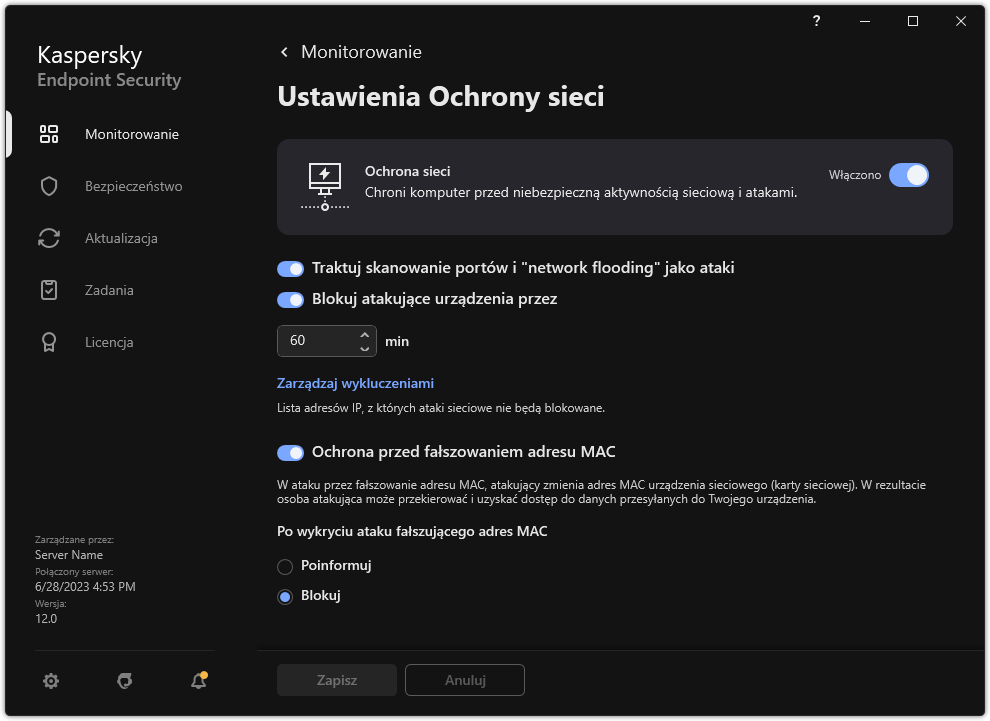Open the Zadania task list icon
990x721 pixels.
pyautogui.click(x=48, y=289)
